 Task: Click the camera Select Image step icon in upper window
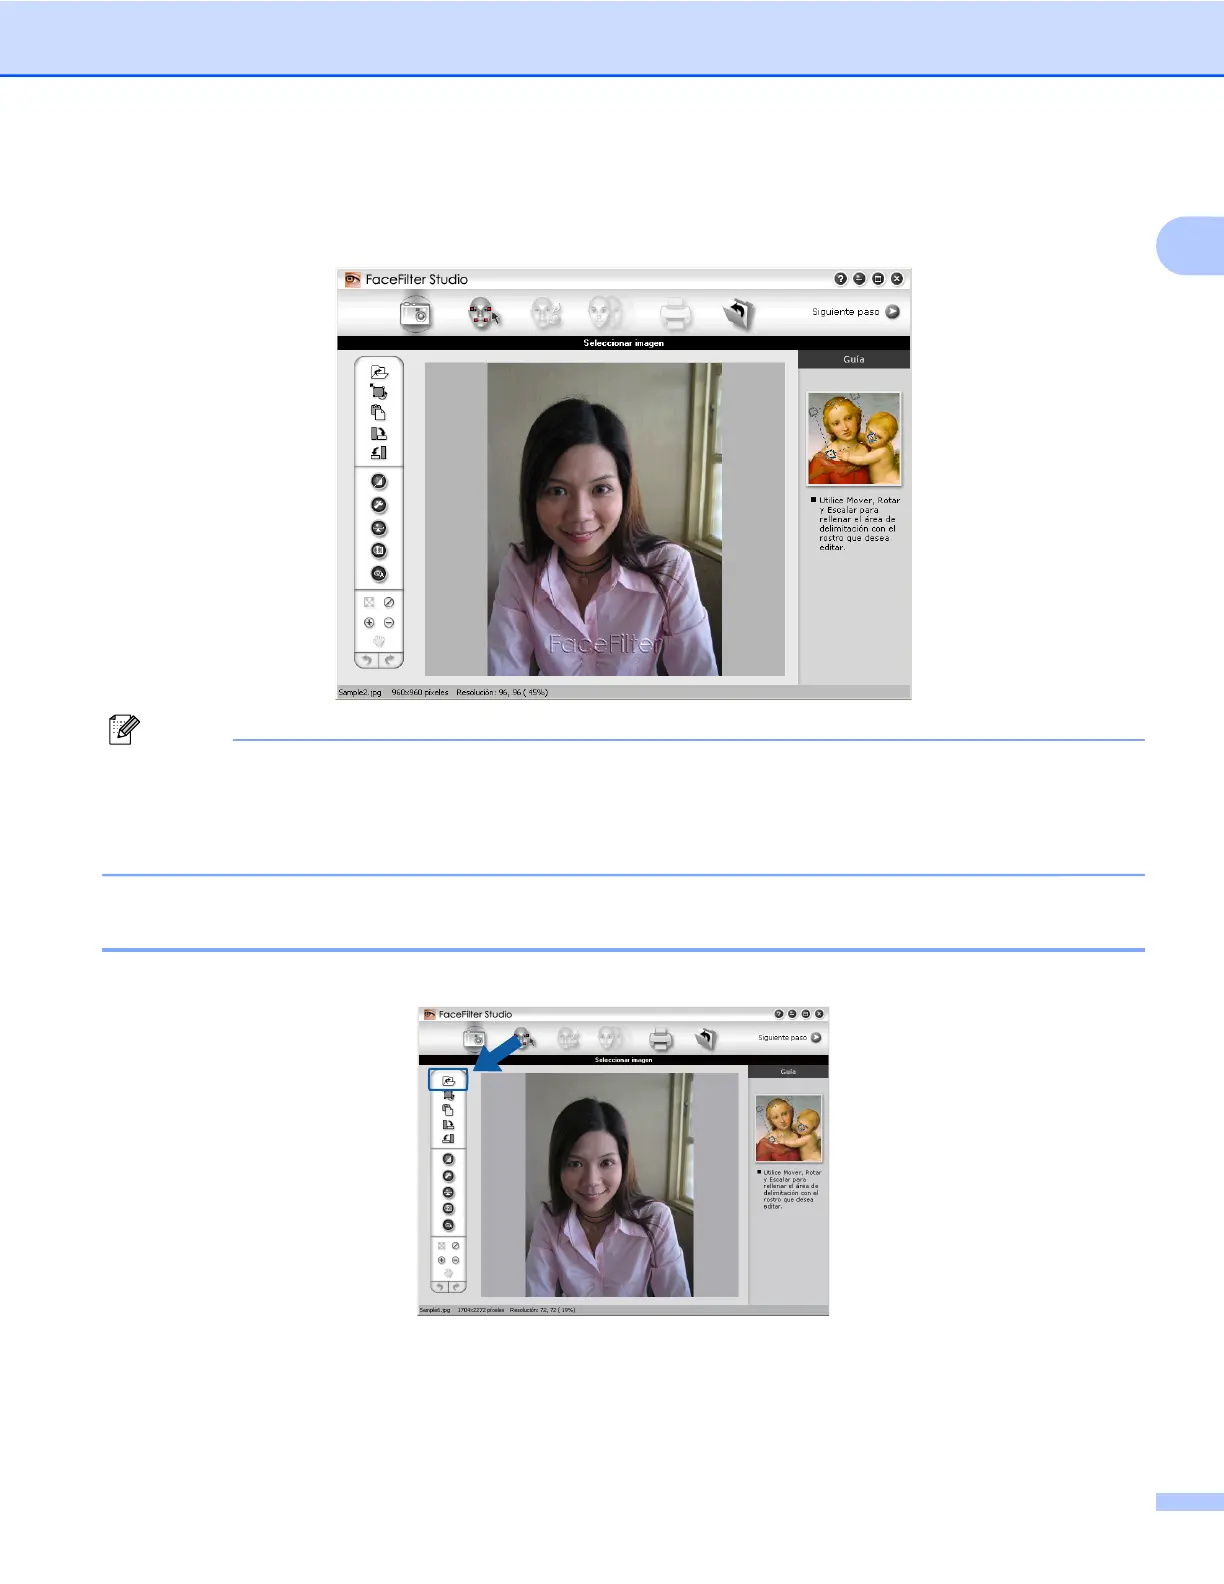click(416, 313)
